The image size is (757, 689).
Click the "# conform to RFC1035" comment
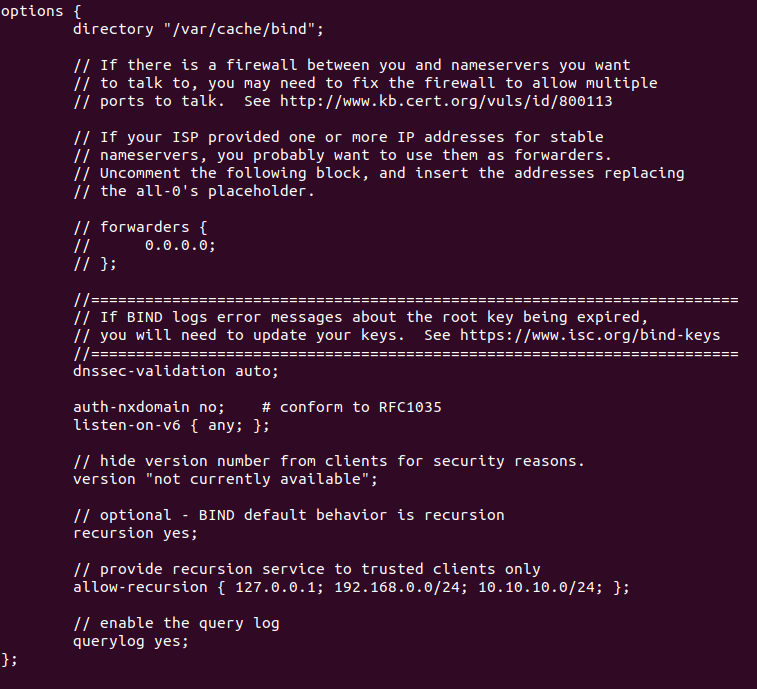[x=351, y=407]
